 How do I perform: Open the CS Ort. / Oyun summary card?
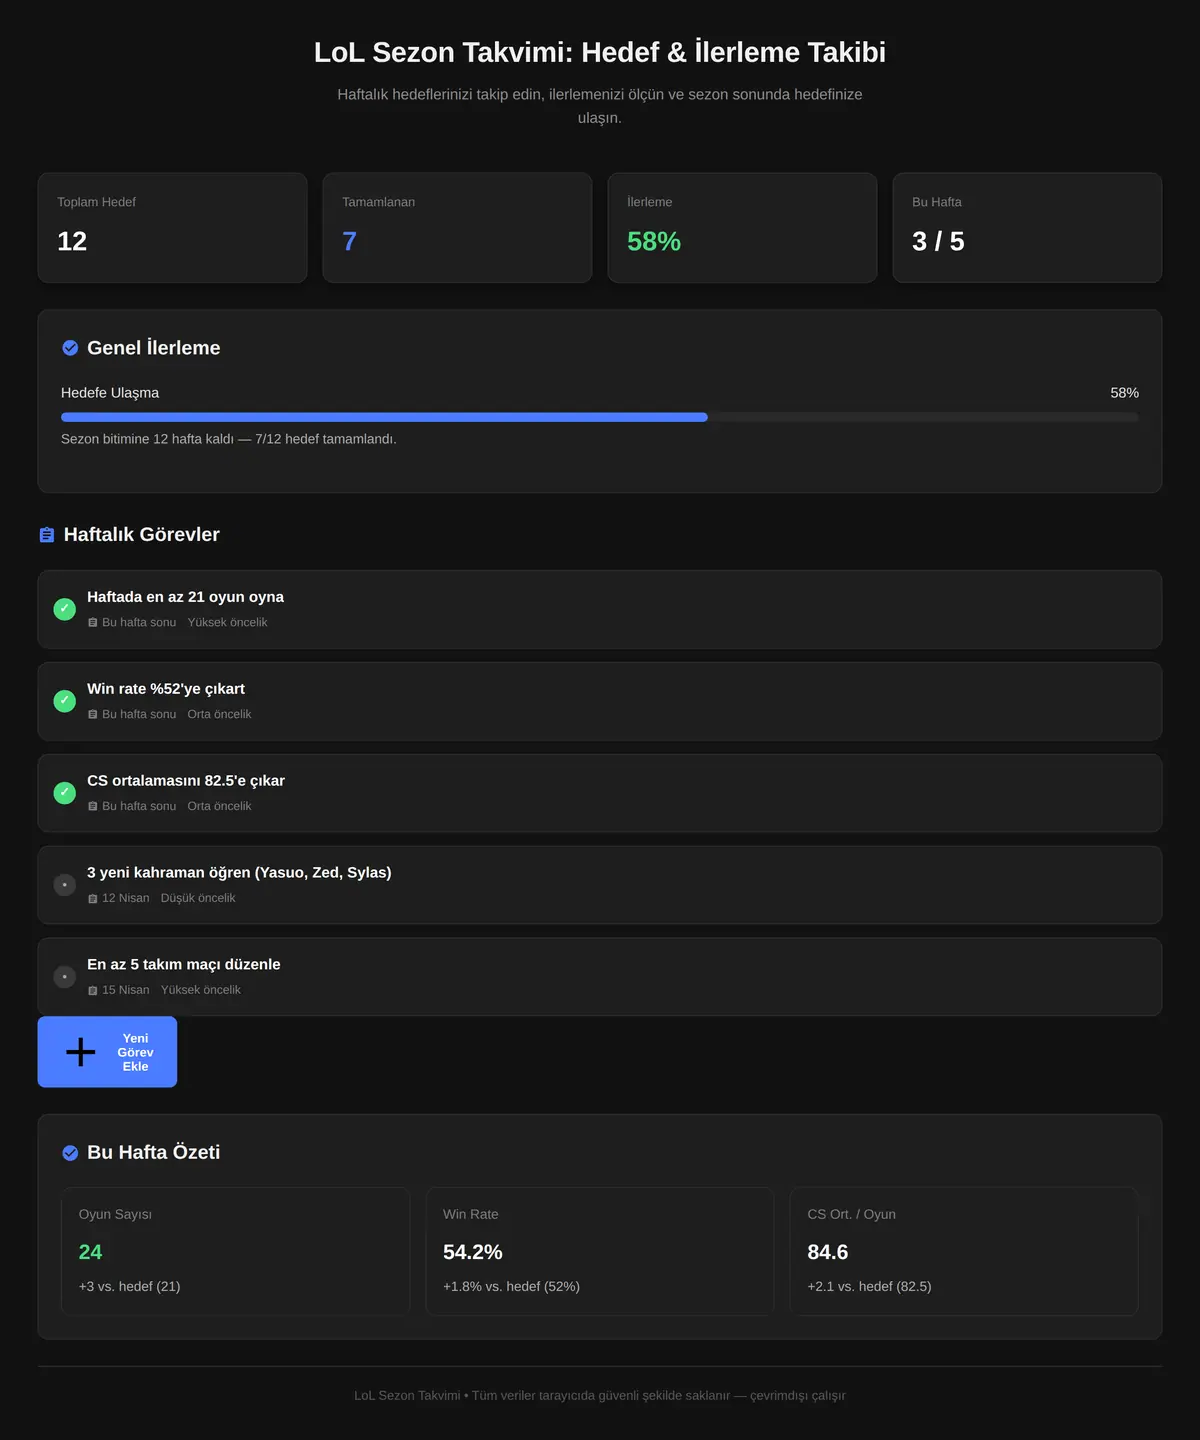(964, 1251)
